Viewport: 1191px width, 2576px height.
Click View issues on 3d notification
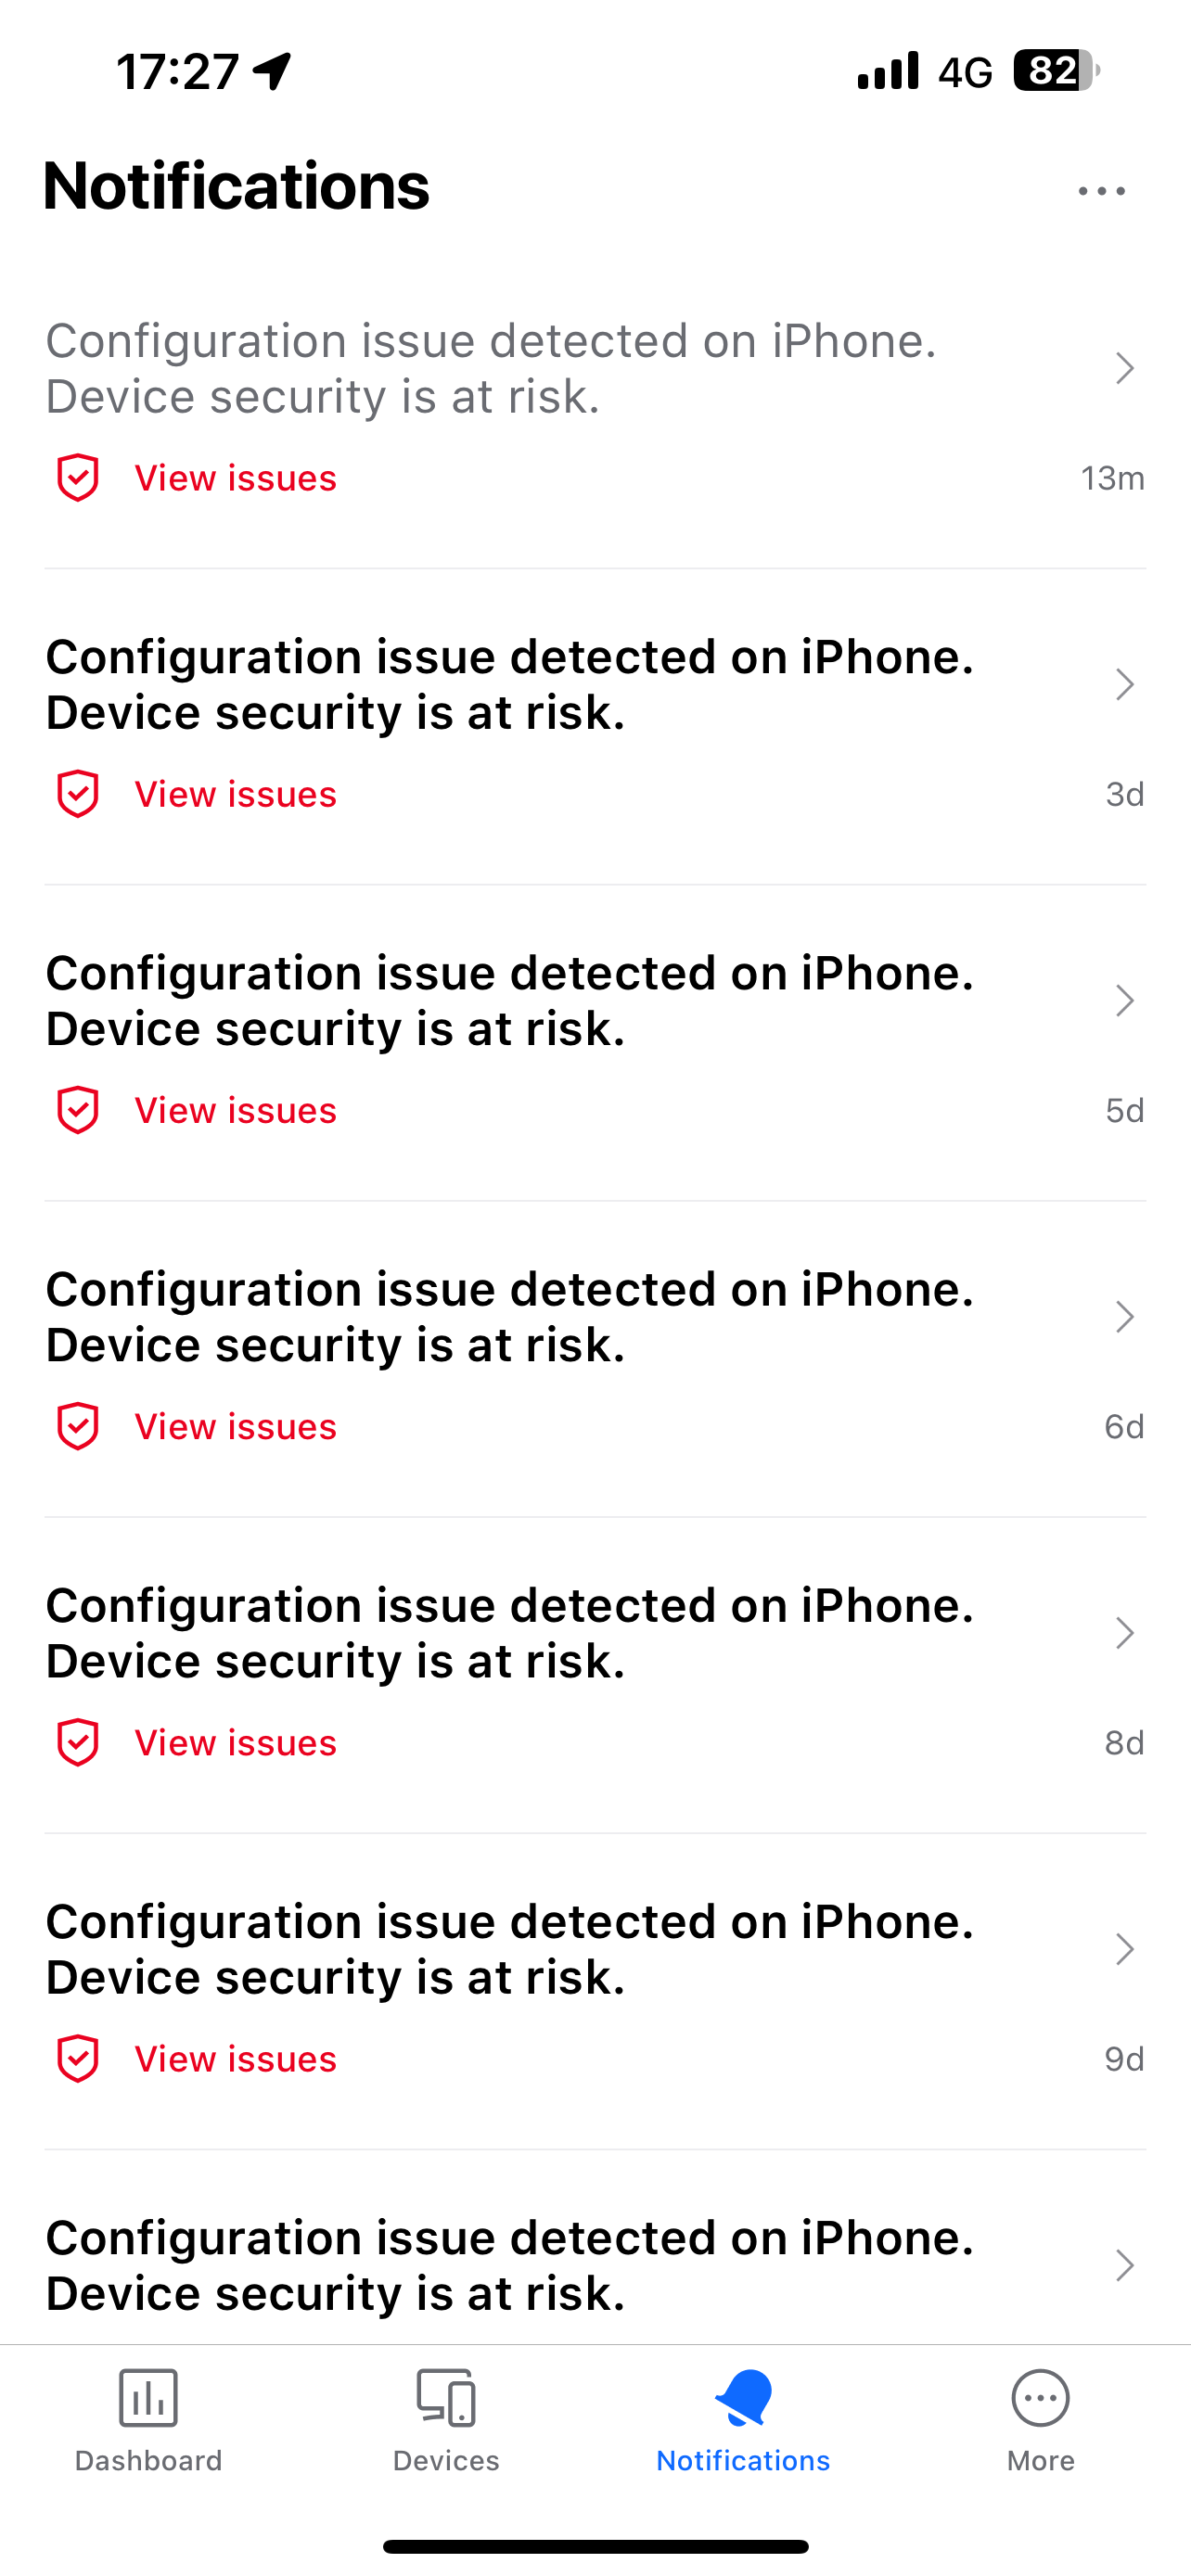click(x=236, y=794)
